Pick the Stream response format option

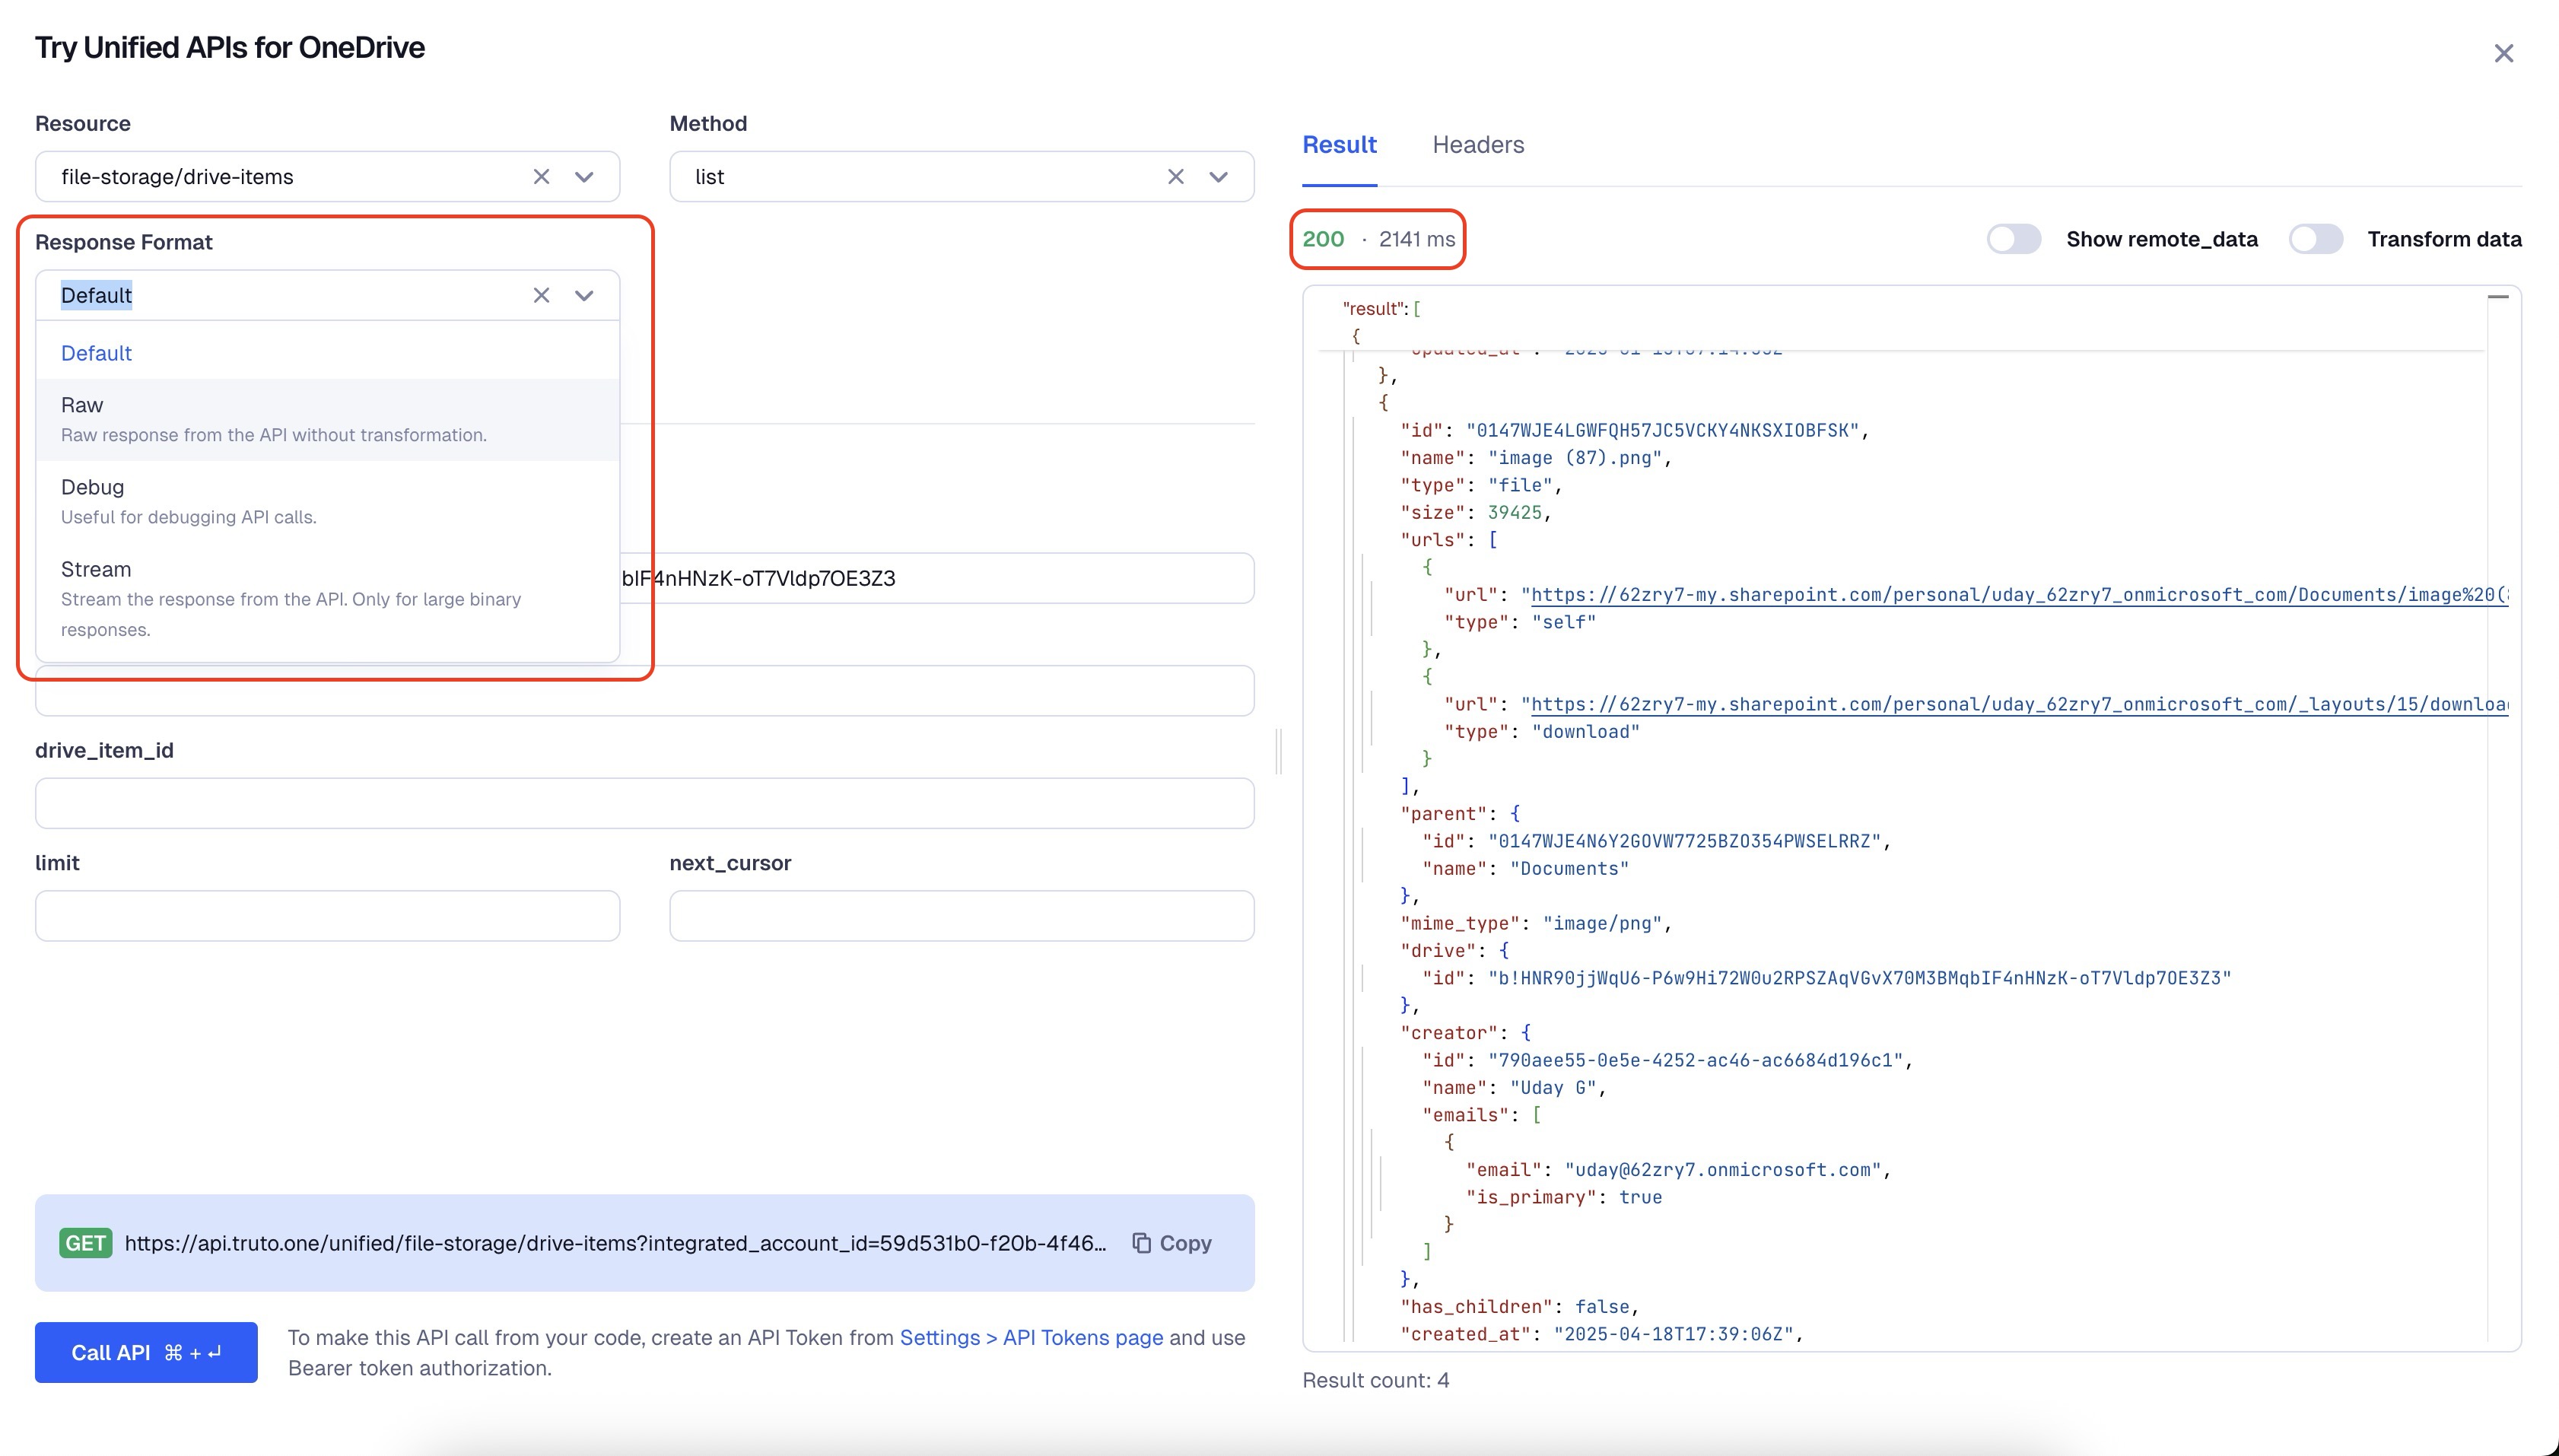coord(327,598)
